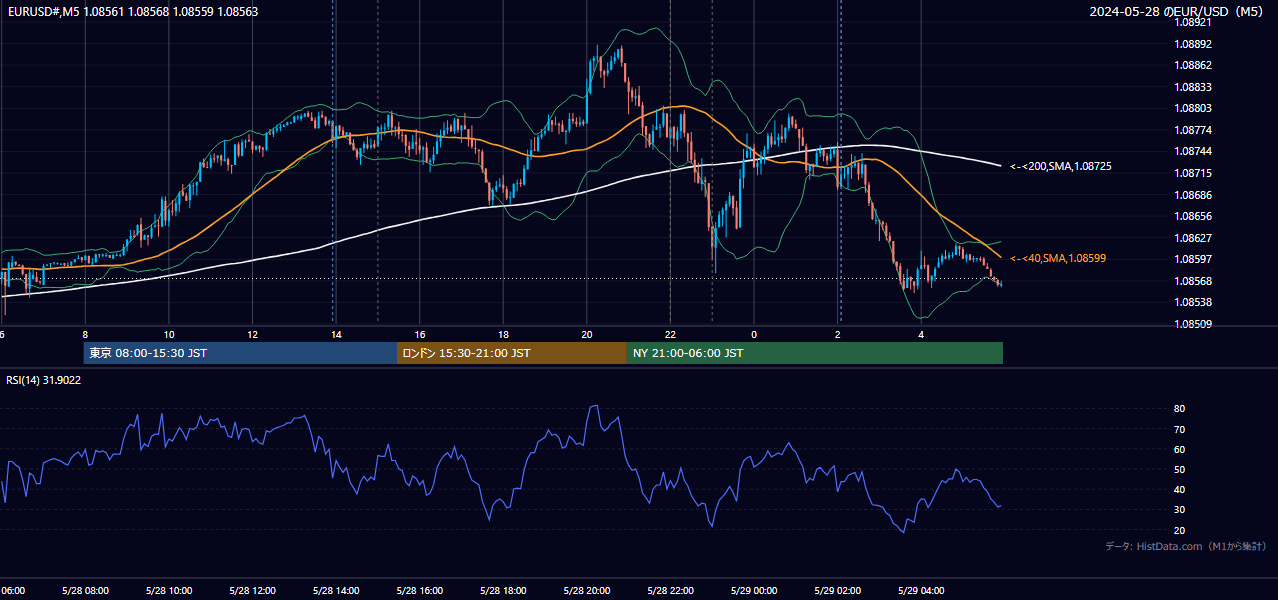
Task: Click price axis value 1.08656
Action: (1194, 216)
